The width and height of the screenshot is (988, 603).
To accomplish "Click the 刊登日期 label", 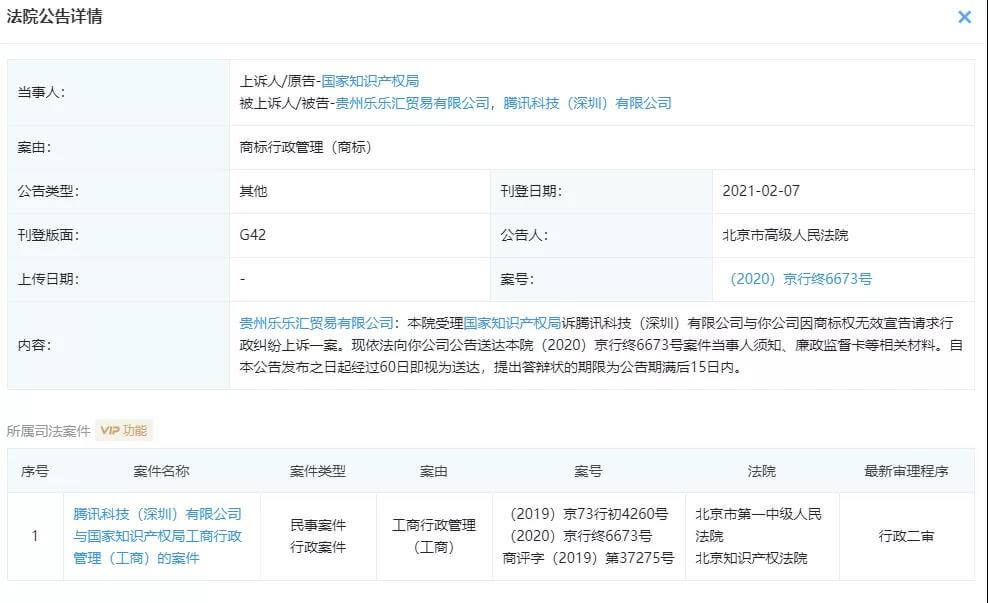I will [531, 191].
